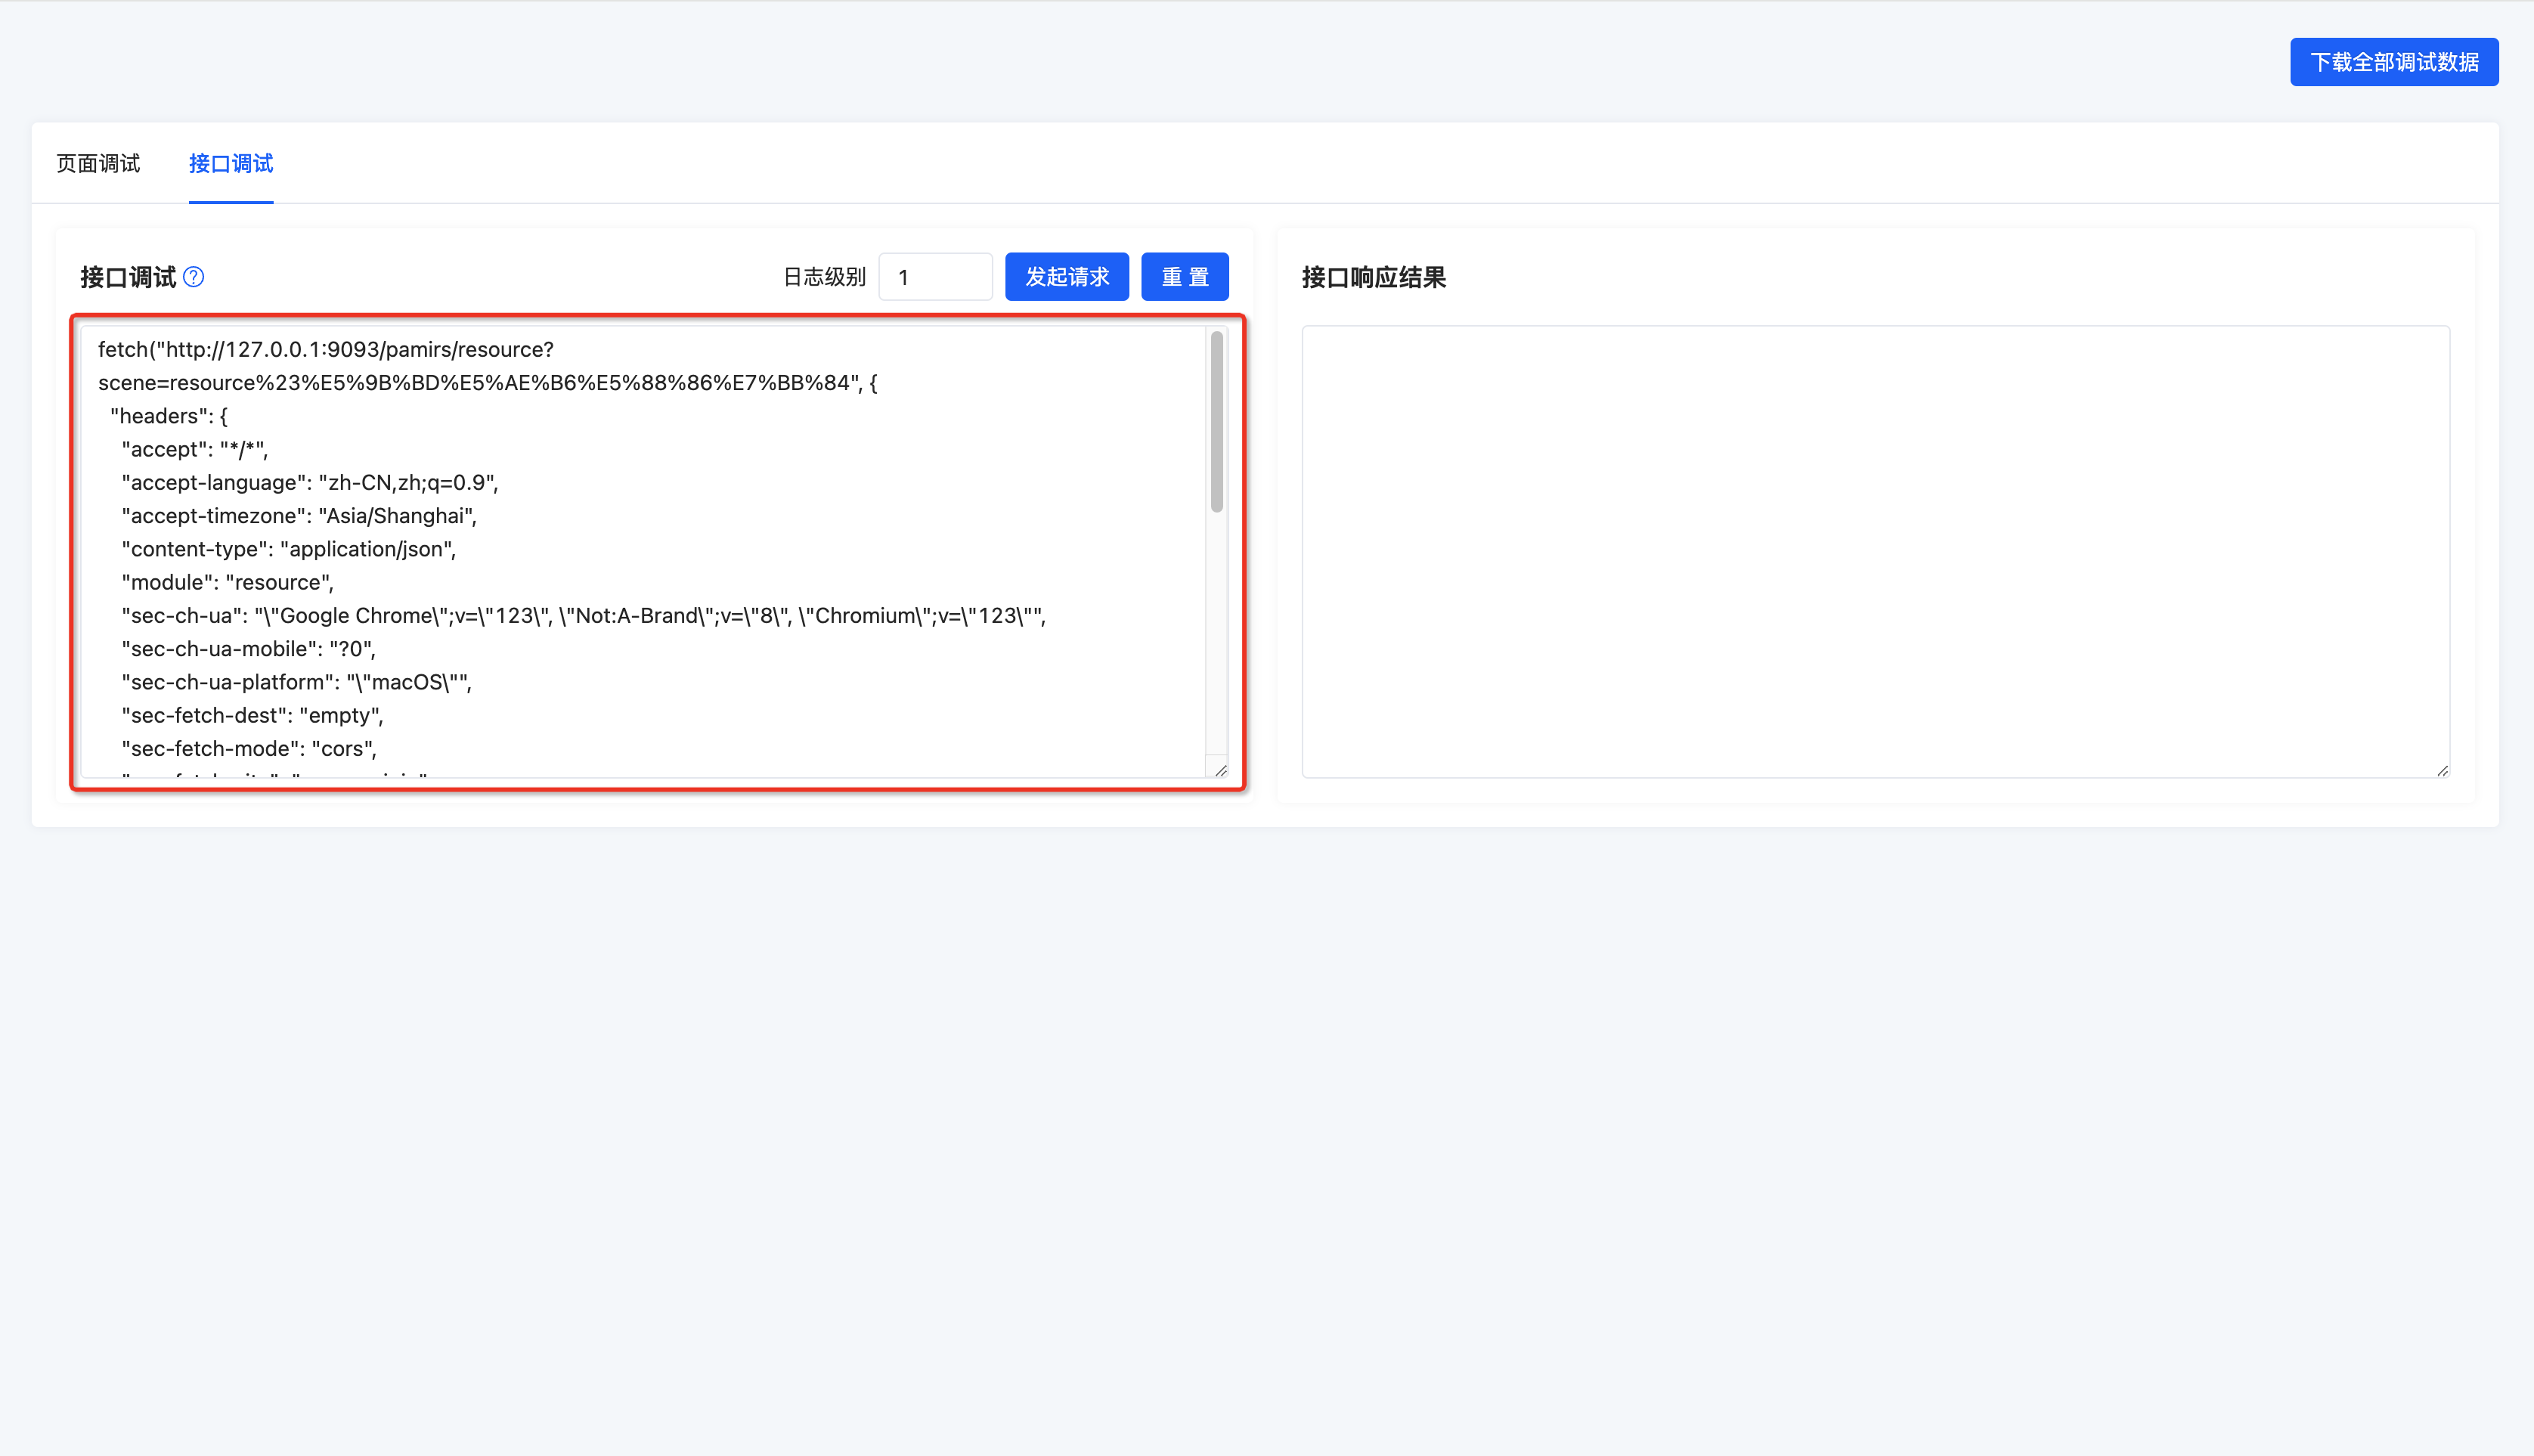Click scrollbar track below the thumb
Viewport: 2534px width, 1456px height.
pos(1216,640)
